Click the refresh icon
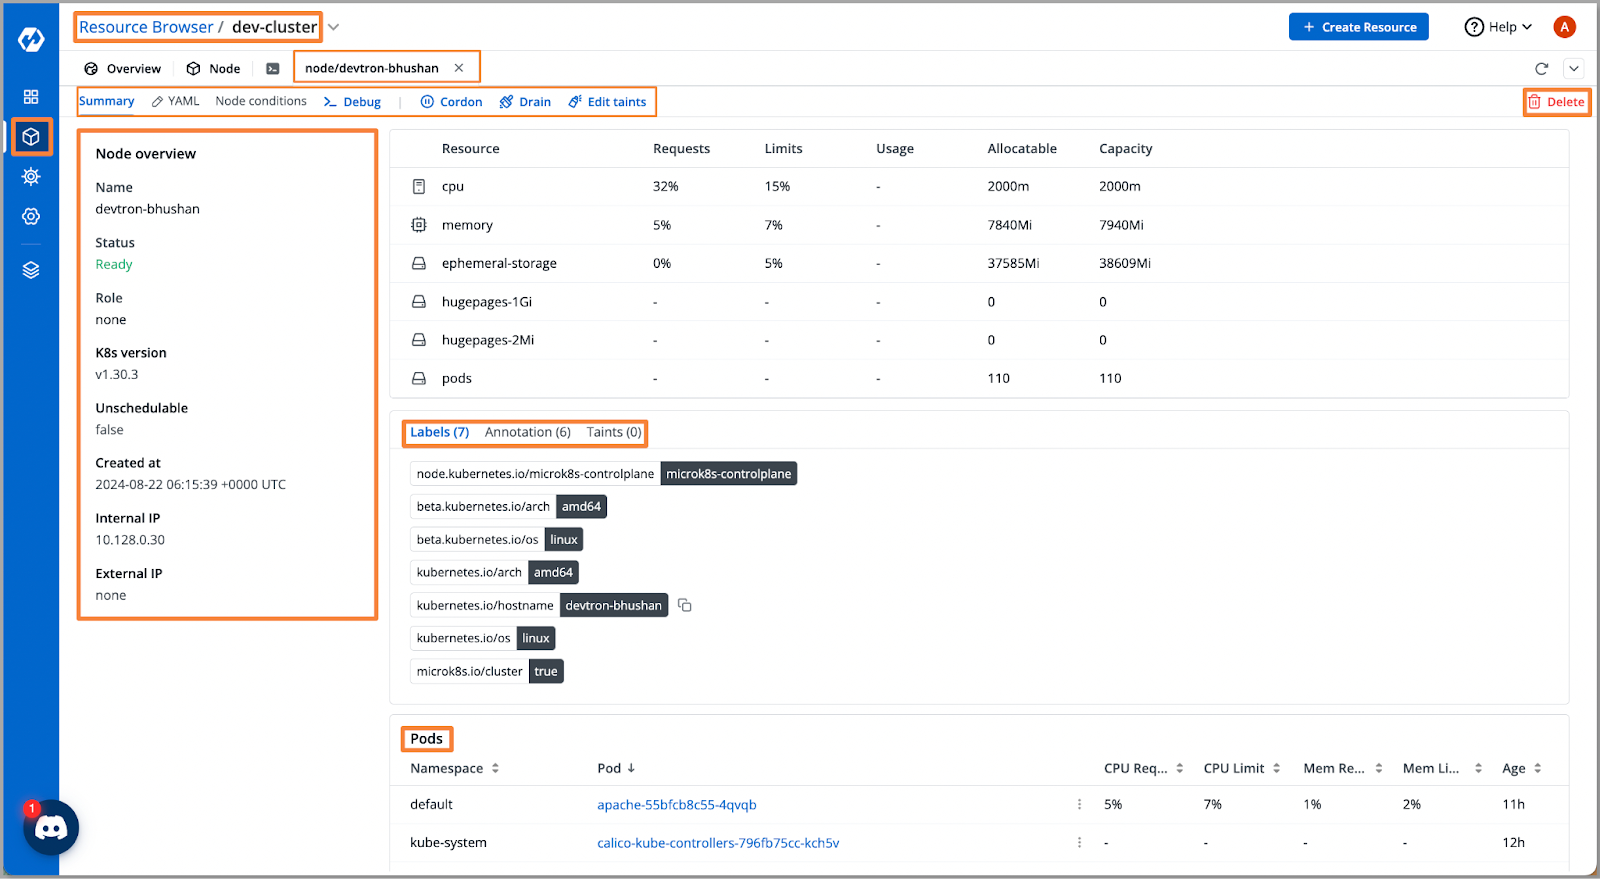Viewport: 1600px width, 879px height. [1541, 69]
